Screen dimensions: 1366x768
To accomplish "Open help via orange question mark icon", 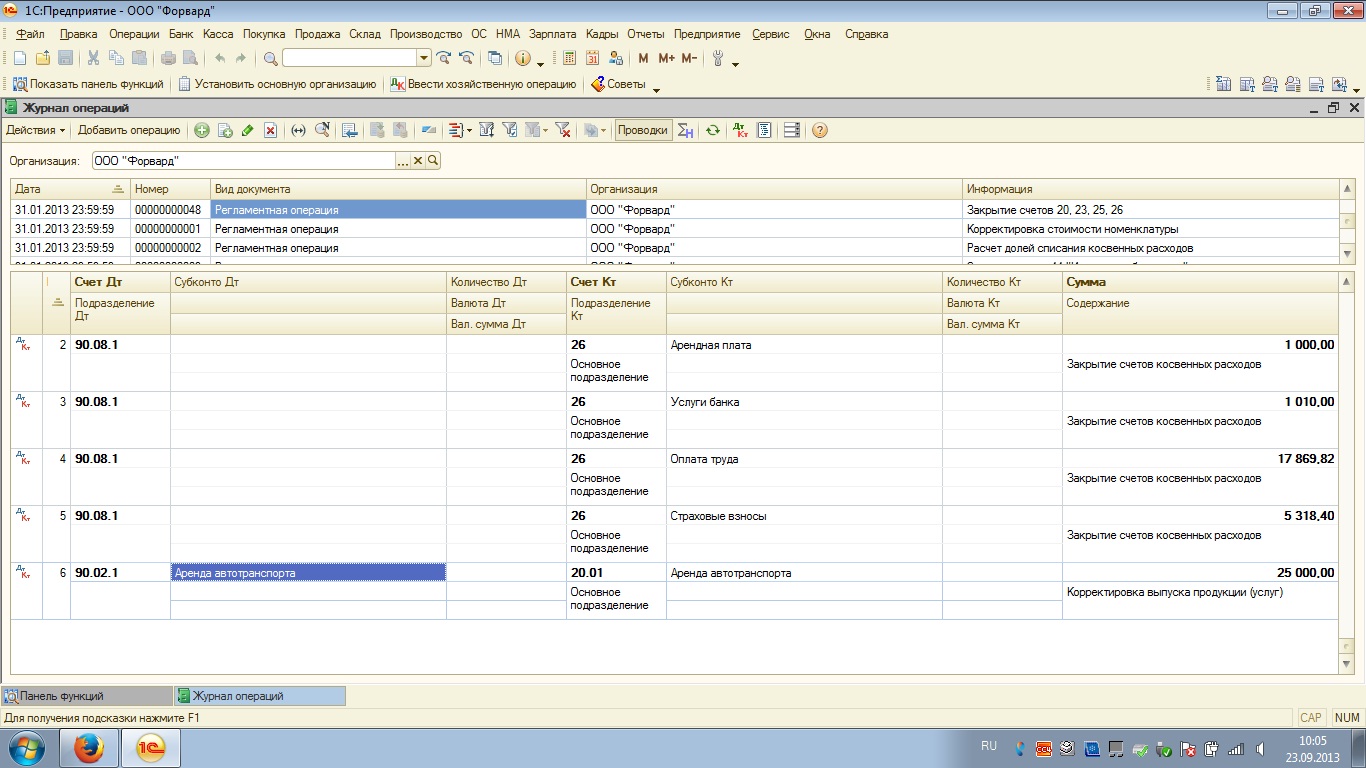I will [x=820, y=130].
